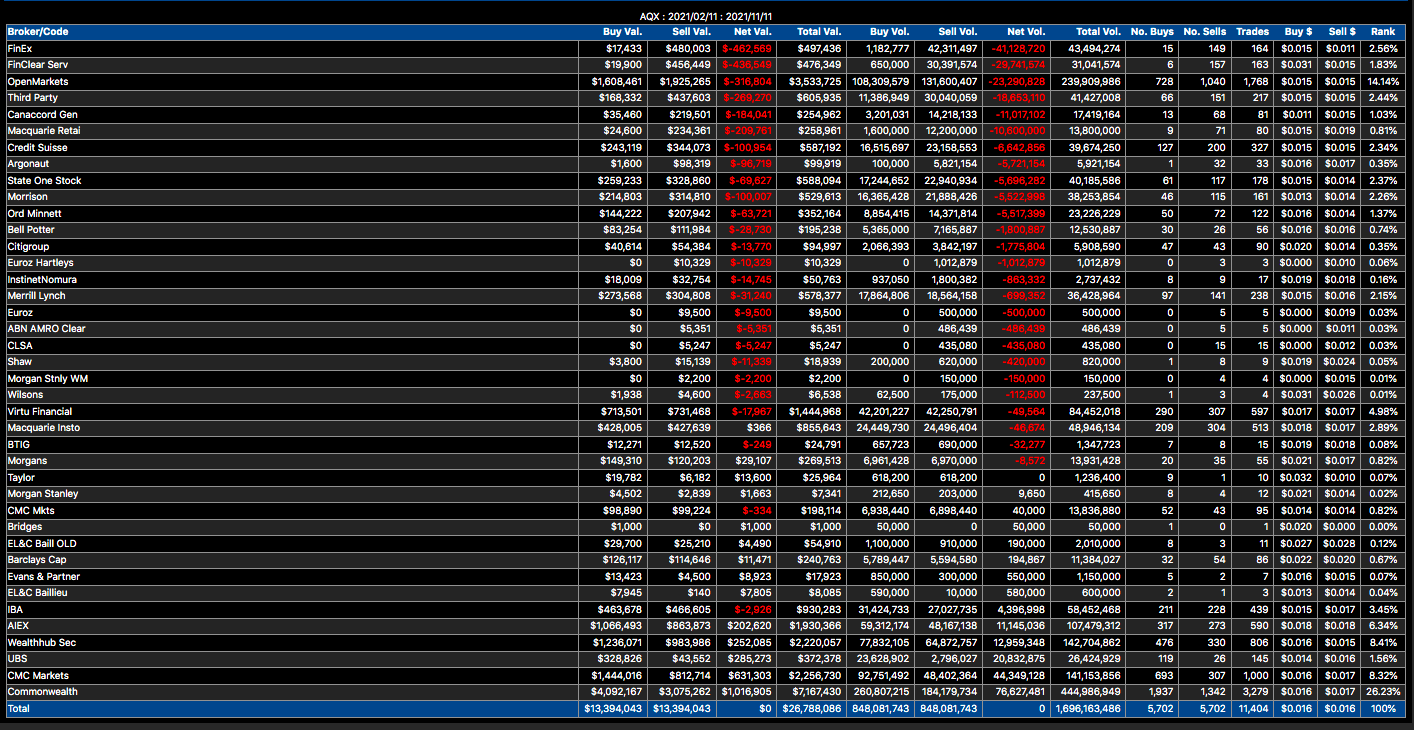Click AIEX rank value 6.34%
Image resolution: width=1414 pixels, height=730 pixels.
[1385, 626]
